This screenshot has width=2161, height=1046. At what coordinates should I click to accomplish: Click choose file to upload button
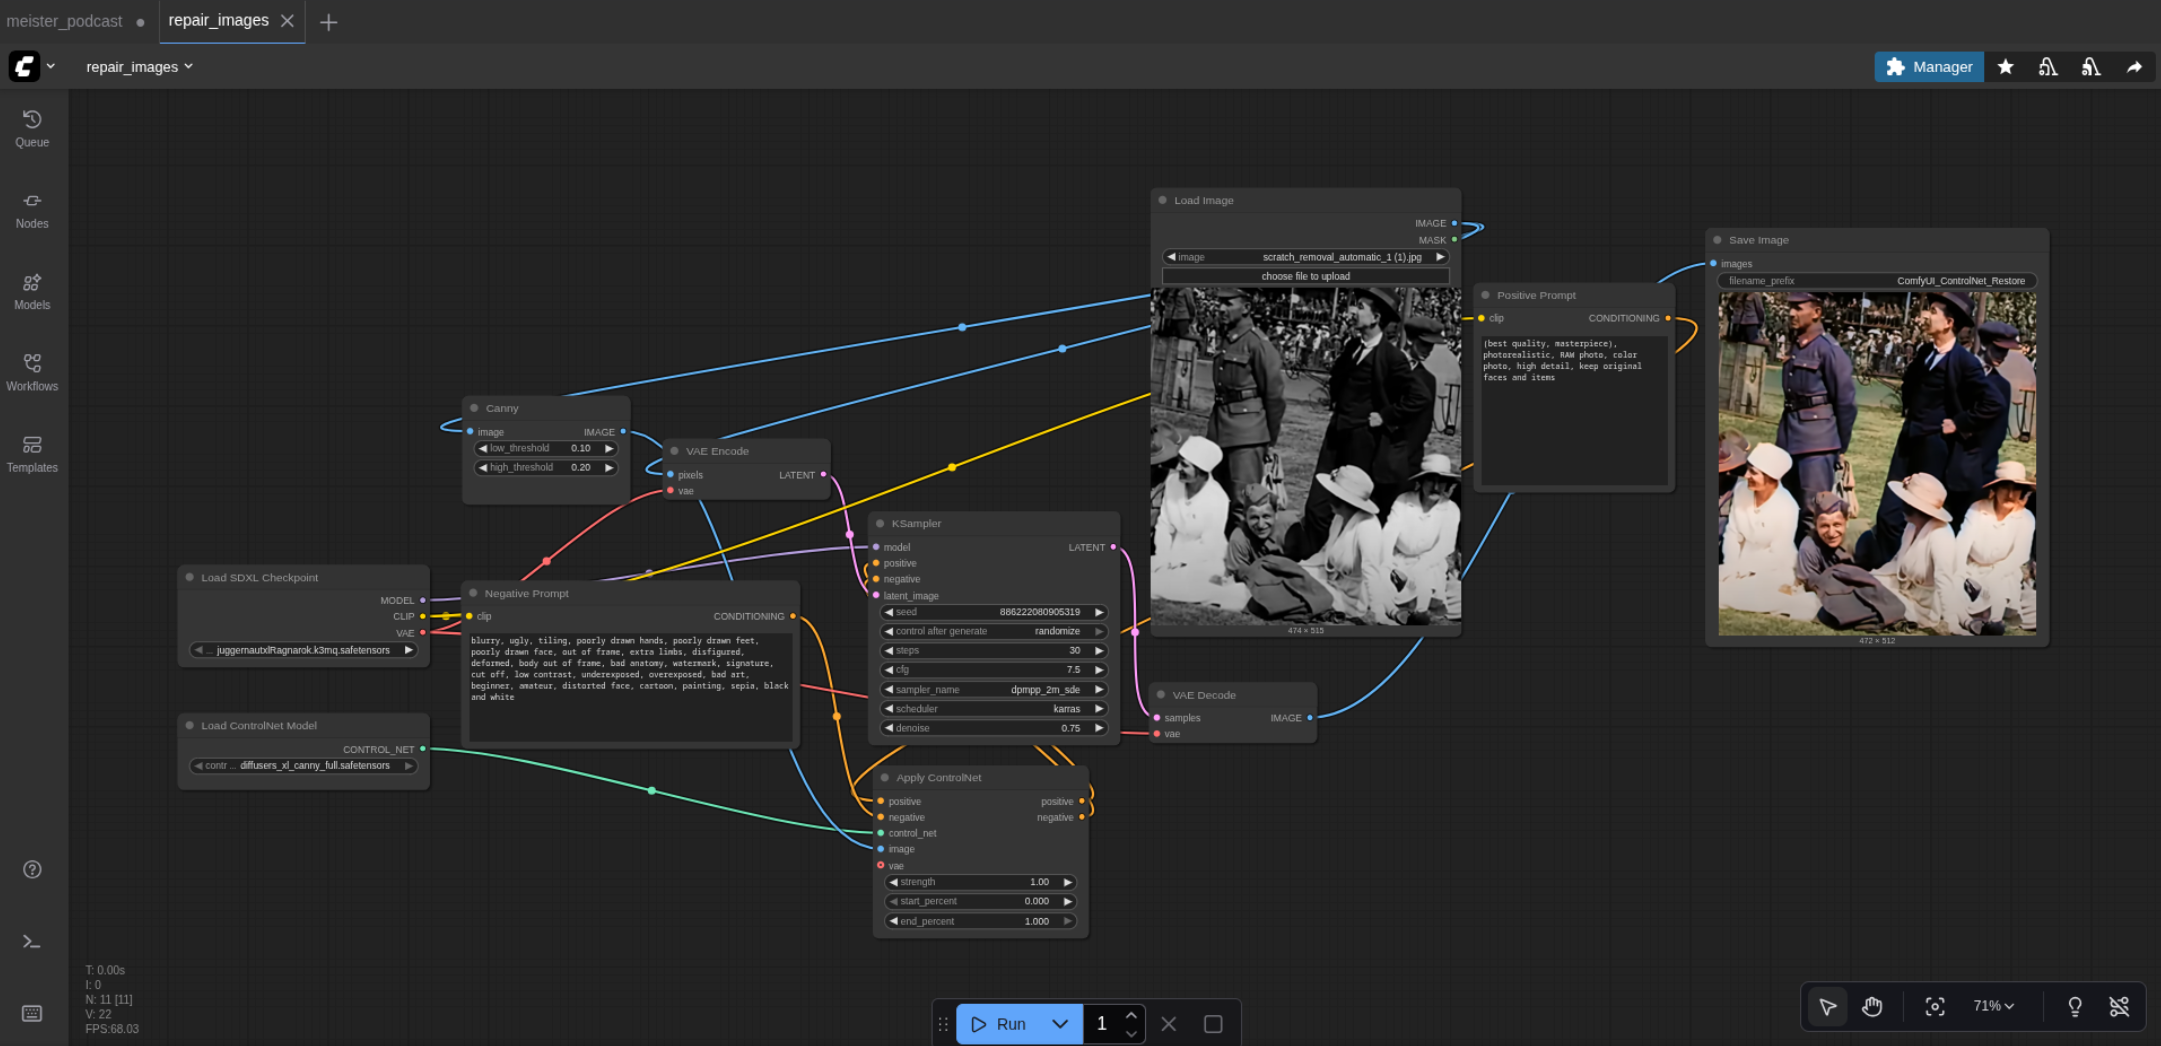(1305, 276)
